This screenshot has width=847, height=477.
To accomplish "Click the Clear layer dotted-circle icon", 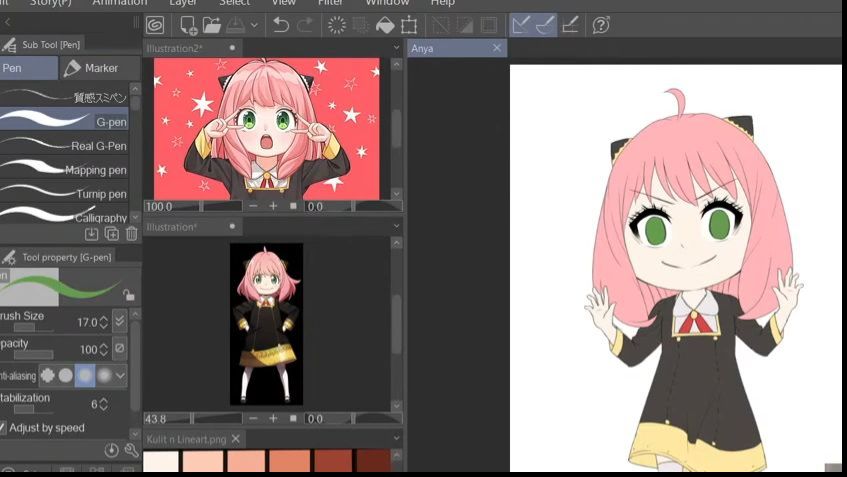I will (337, 25).
